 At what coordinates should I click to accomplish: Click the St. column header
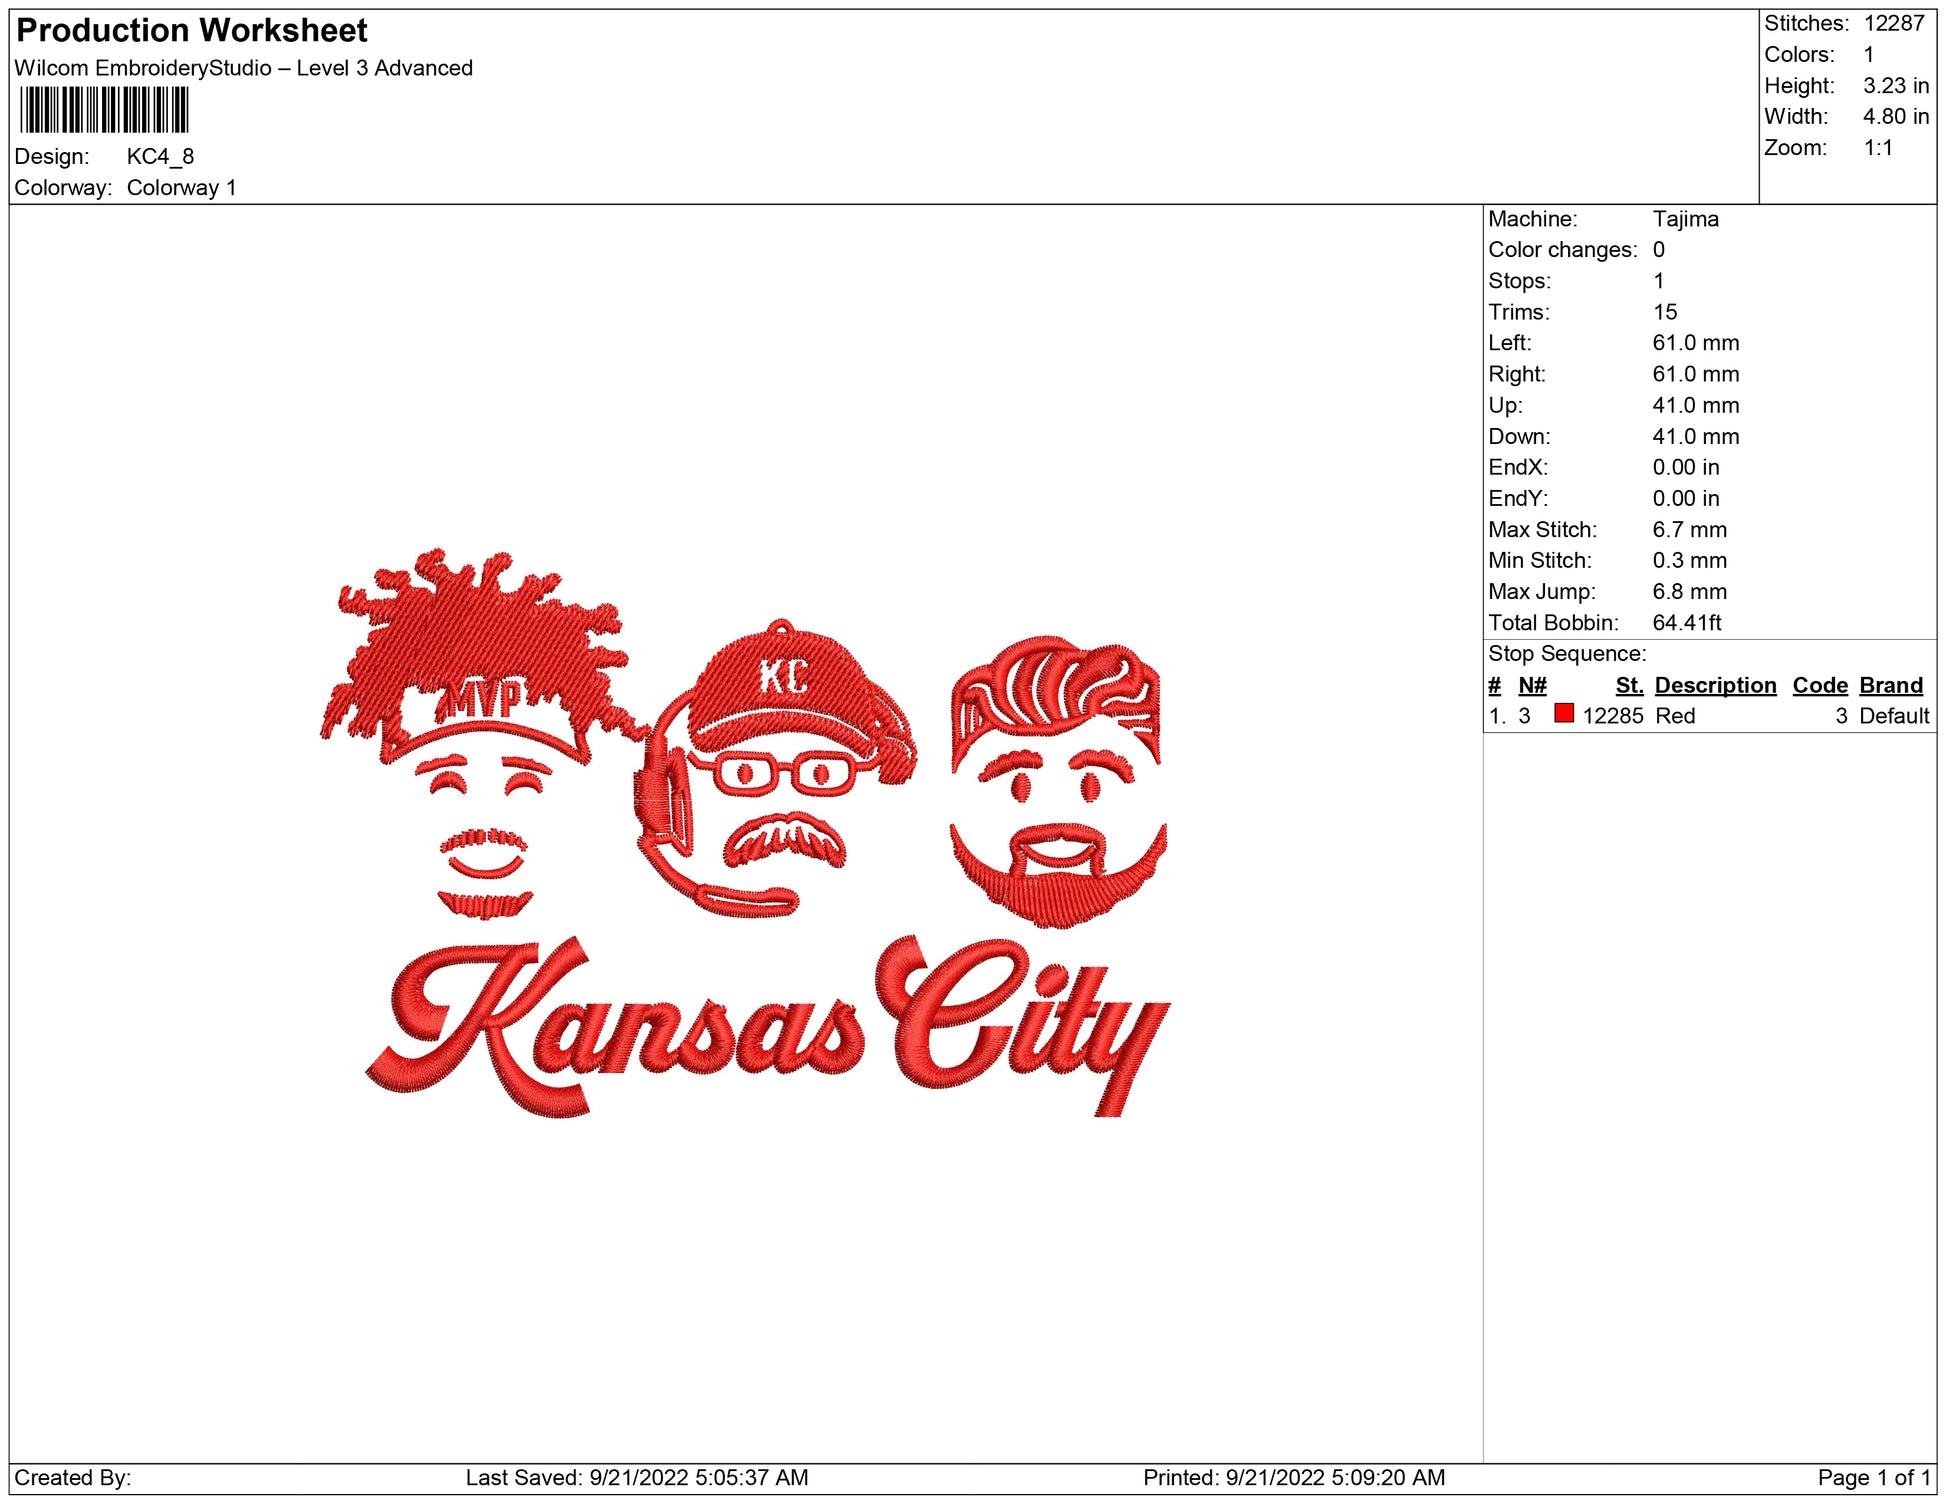coord(1629,685)
